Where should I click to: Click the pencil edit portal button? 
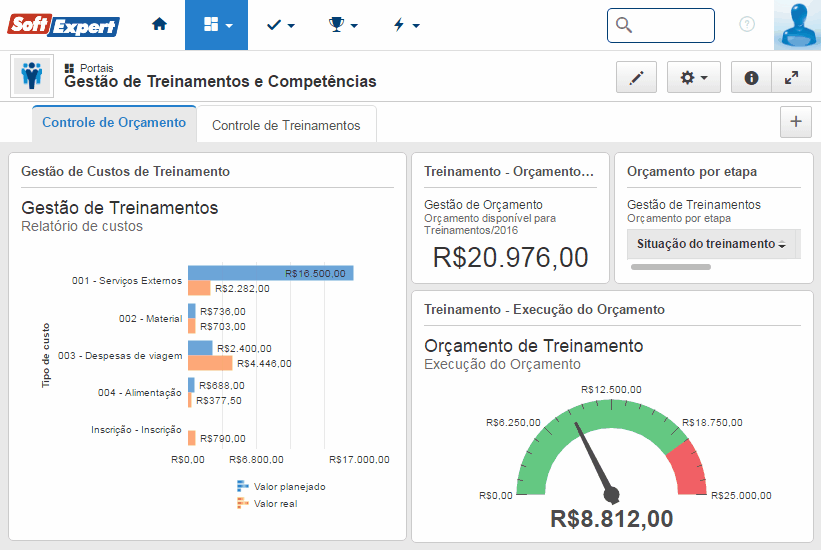[636, 77]
